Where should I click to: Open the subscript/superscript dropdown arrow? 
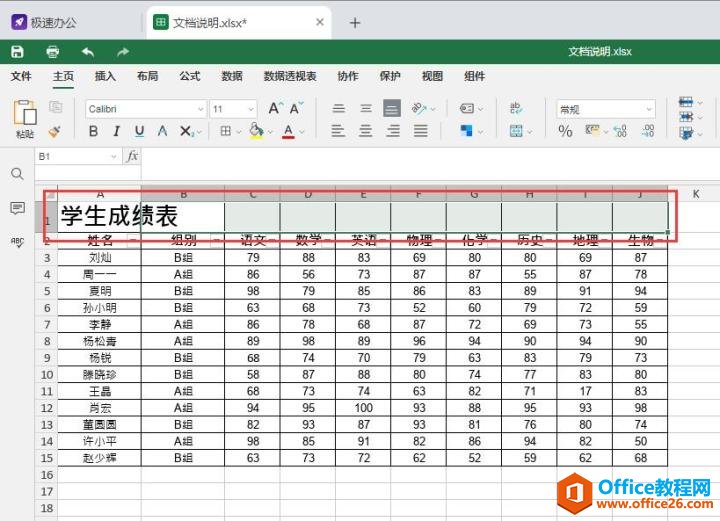click(x=199, y=133)
